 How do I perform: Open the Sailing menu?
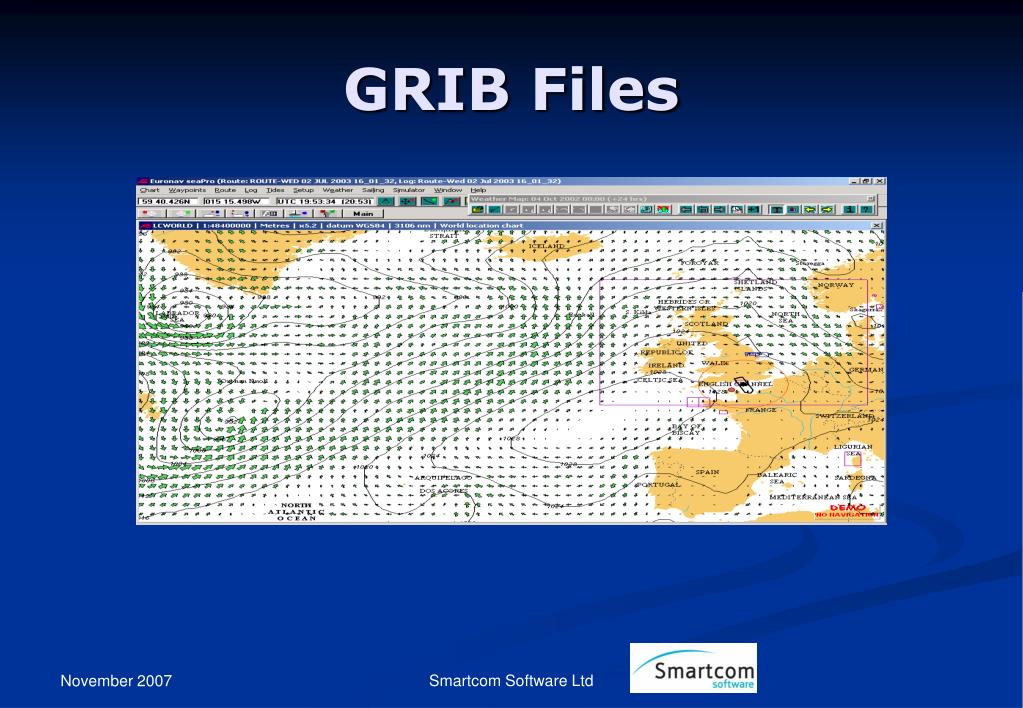373,190
